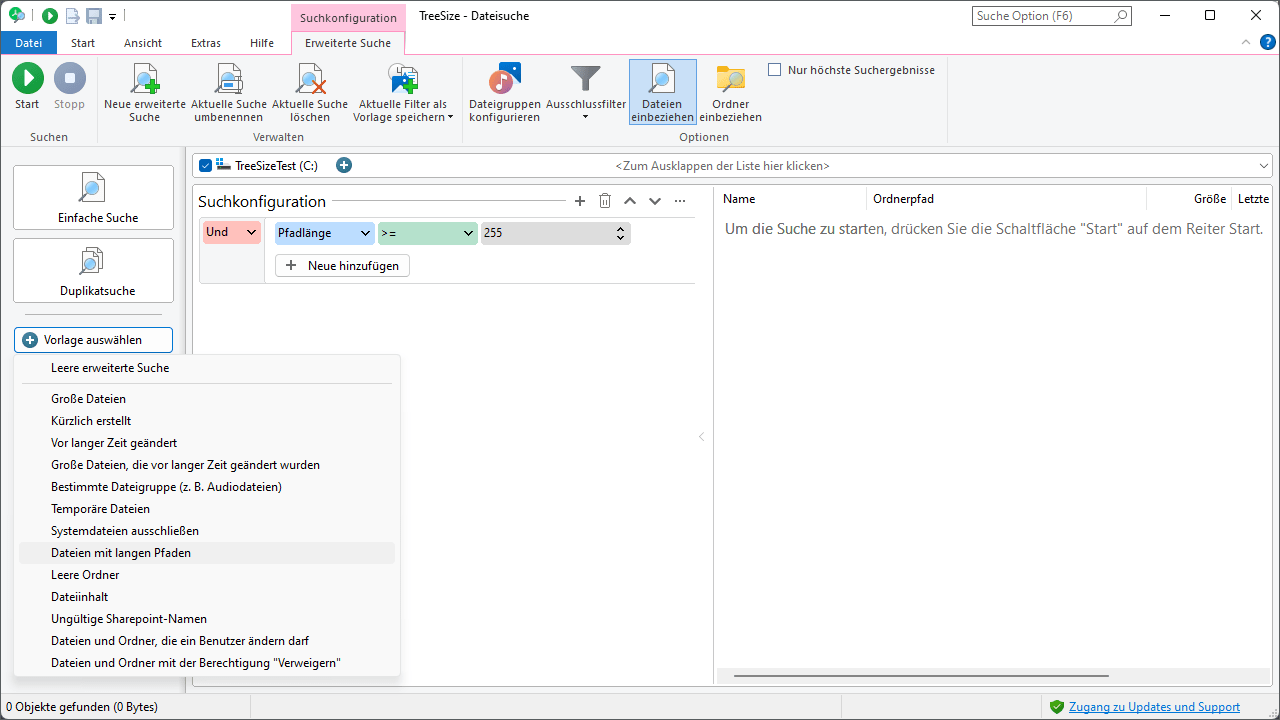Expand the drive list dropdown chevron
The width and height of the screenshot is (1280, 720).
[1264, 166]
